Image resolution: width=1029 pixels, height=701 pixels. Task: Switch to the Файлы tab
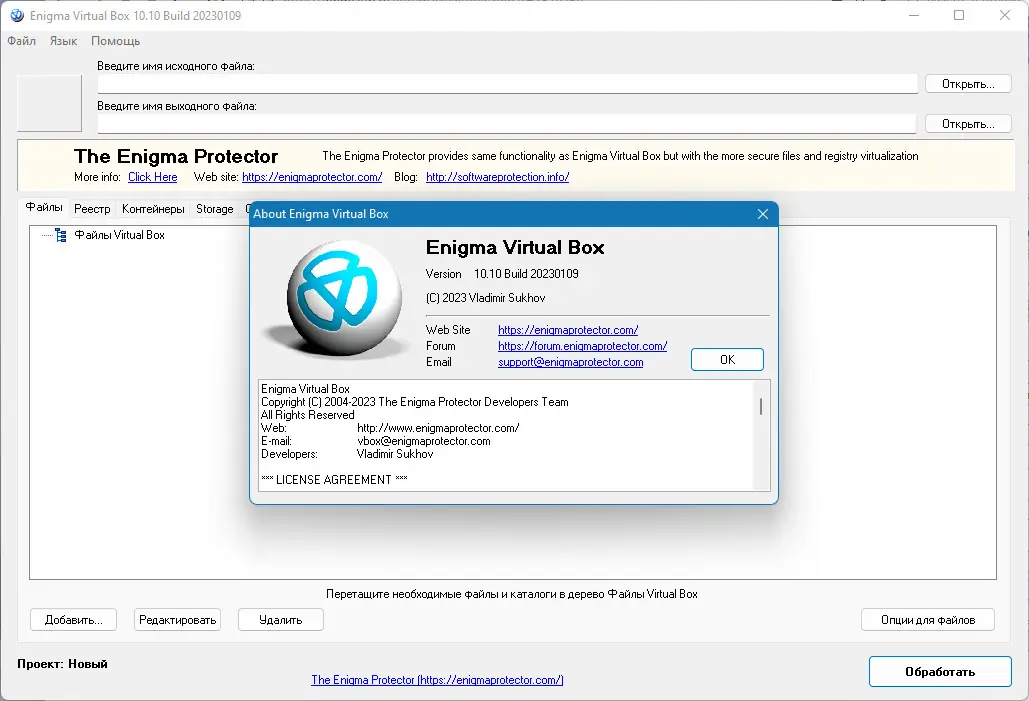pyautogui.click(x=44, y=207)
